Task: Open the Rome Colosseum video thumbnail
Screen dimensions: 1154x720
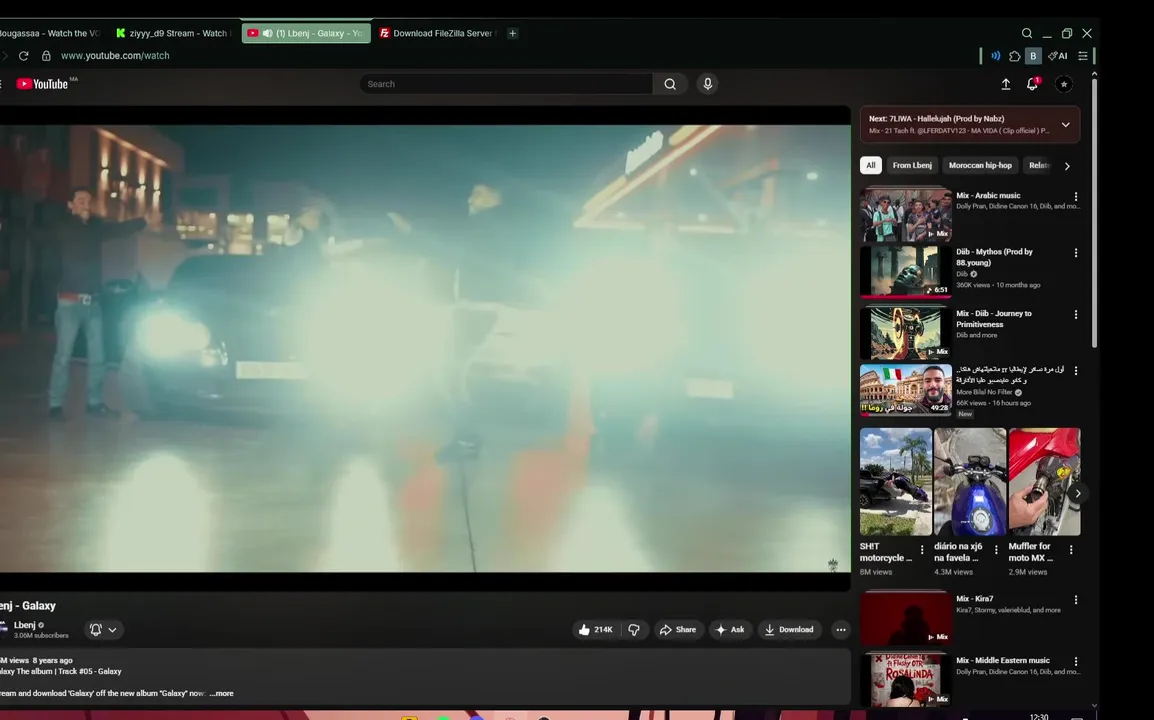Action: [906, 389]
